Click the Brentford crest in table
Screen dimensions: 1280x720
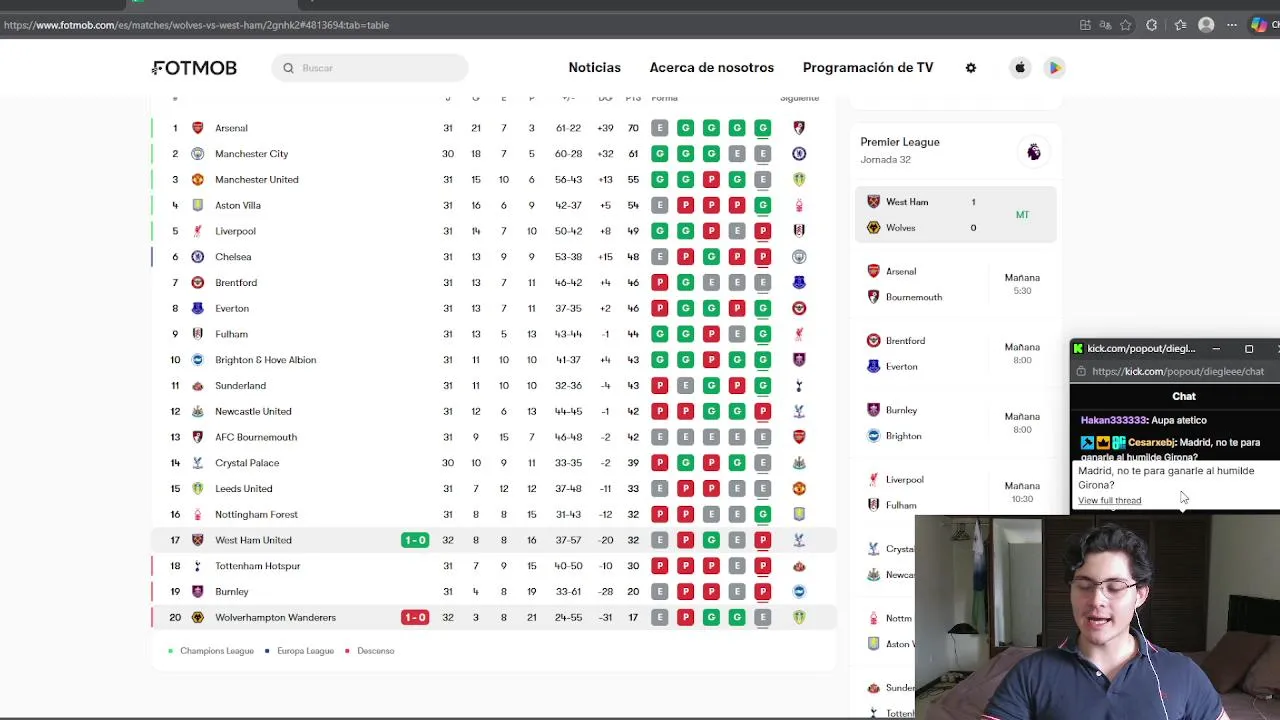click(x=197, y=283)
